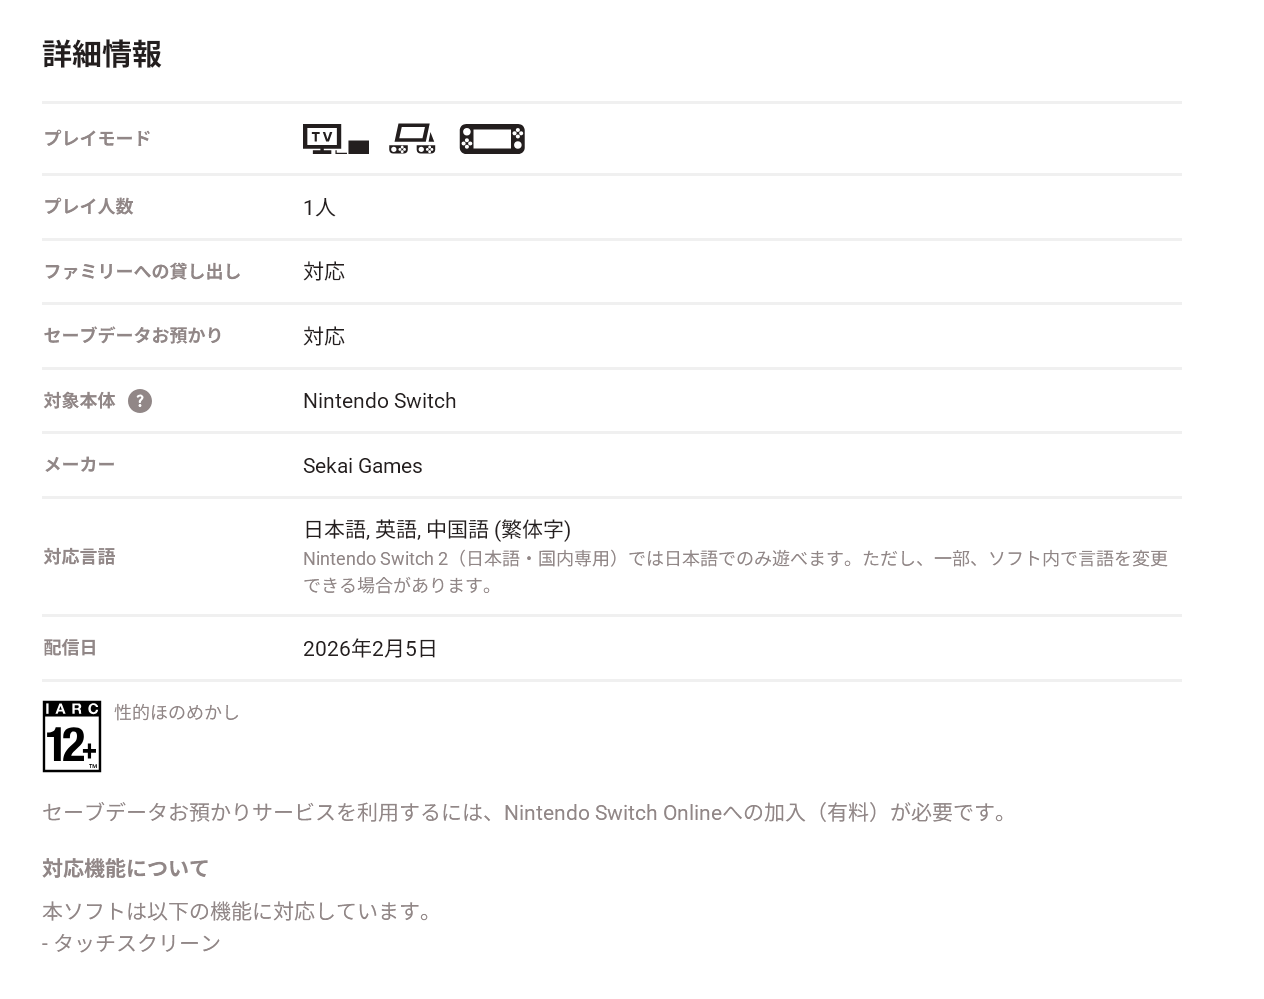Click the プレイ人数 label
Viewport: 1264px width, 999px height.
click(x=88, y=206)
